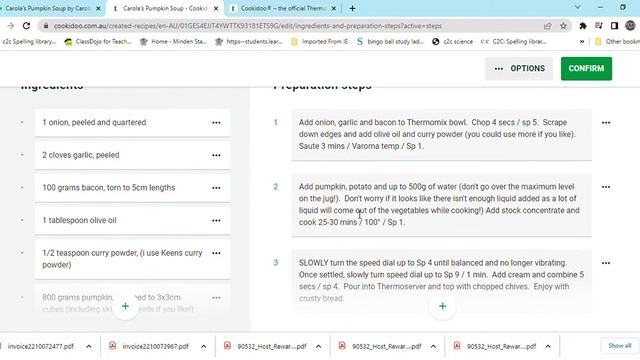Add a new preparation step with plus button
The height and width of the screenshot is (360, 640).
[442, 306]
